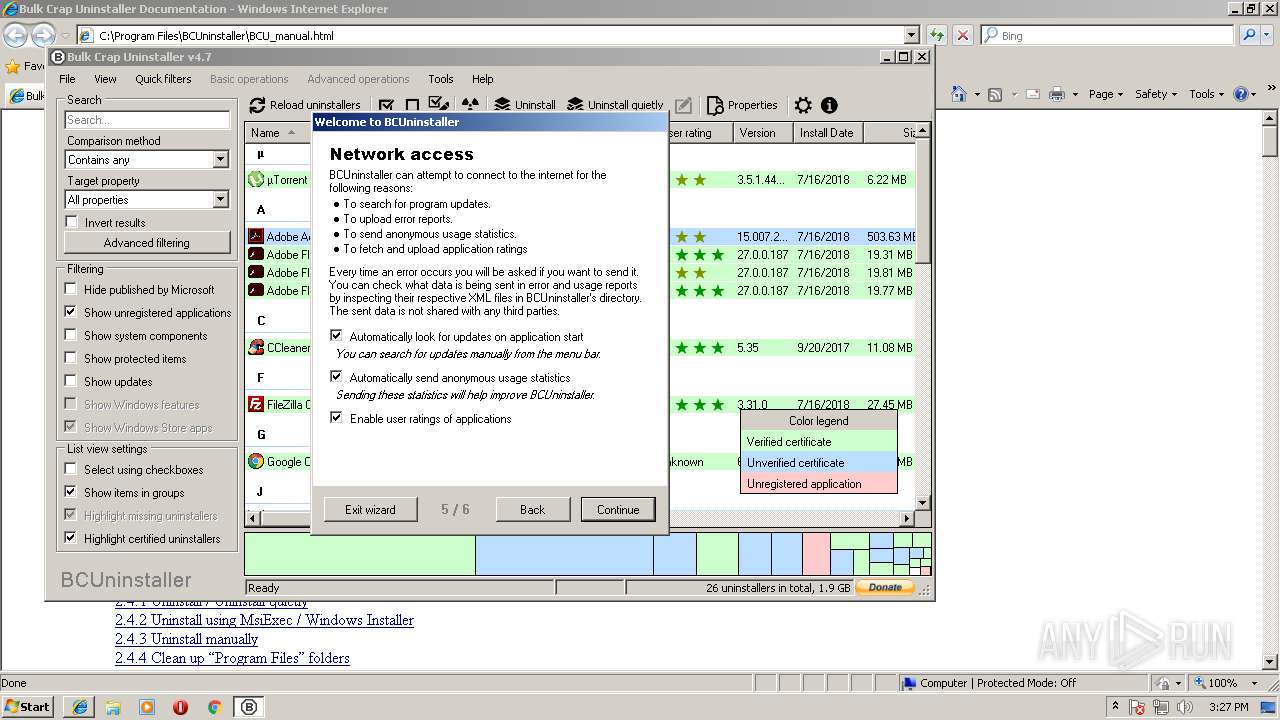Click the Print icon in IE toolbar
1280x720 pixels.
[1057, 94]
